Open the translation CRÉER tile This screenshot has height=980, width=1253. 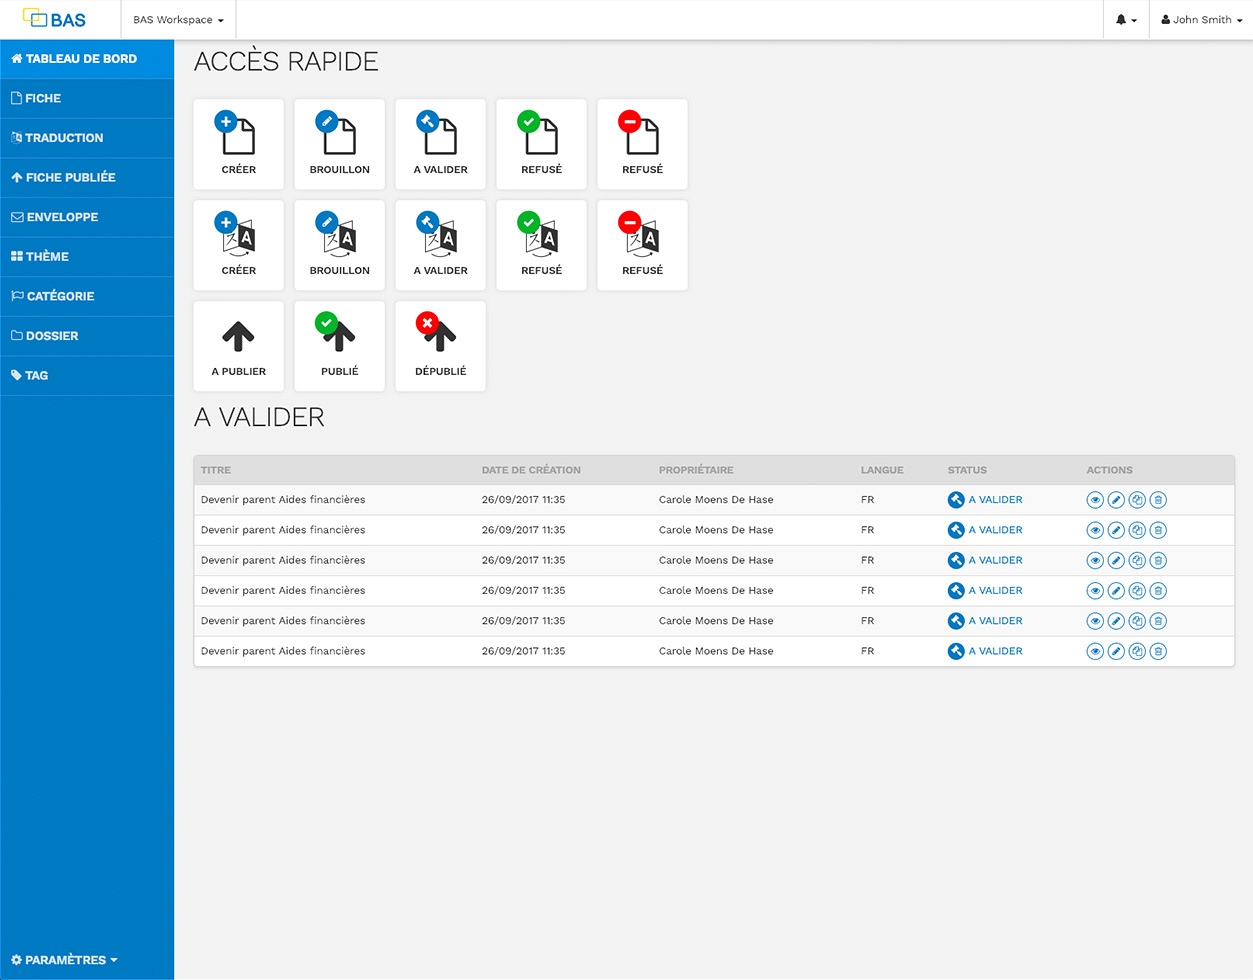238,245
